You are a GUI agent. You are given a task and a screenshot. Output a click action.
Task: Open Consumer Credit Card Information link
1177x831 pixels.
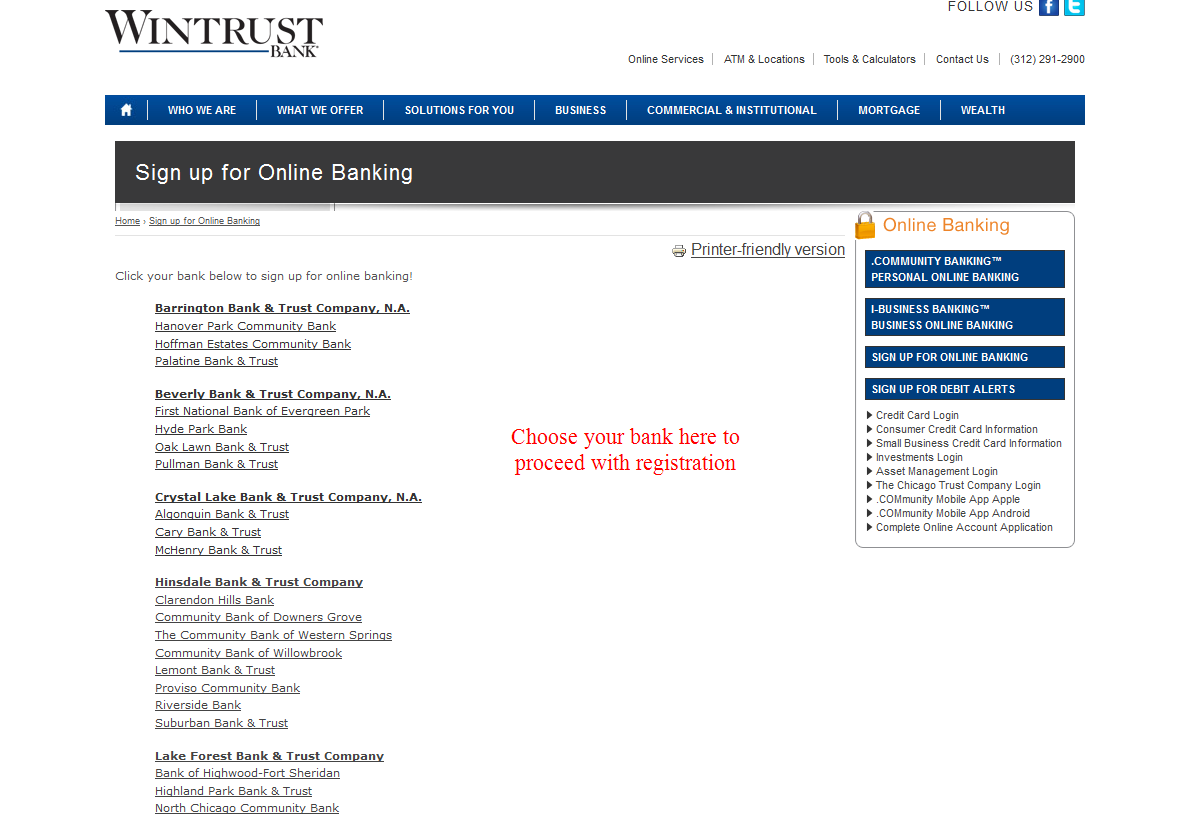coord(956,429)
